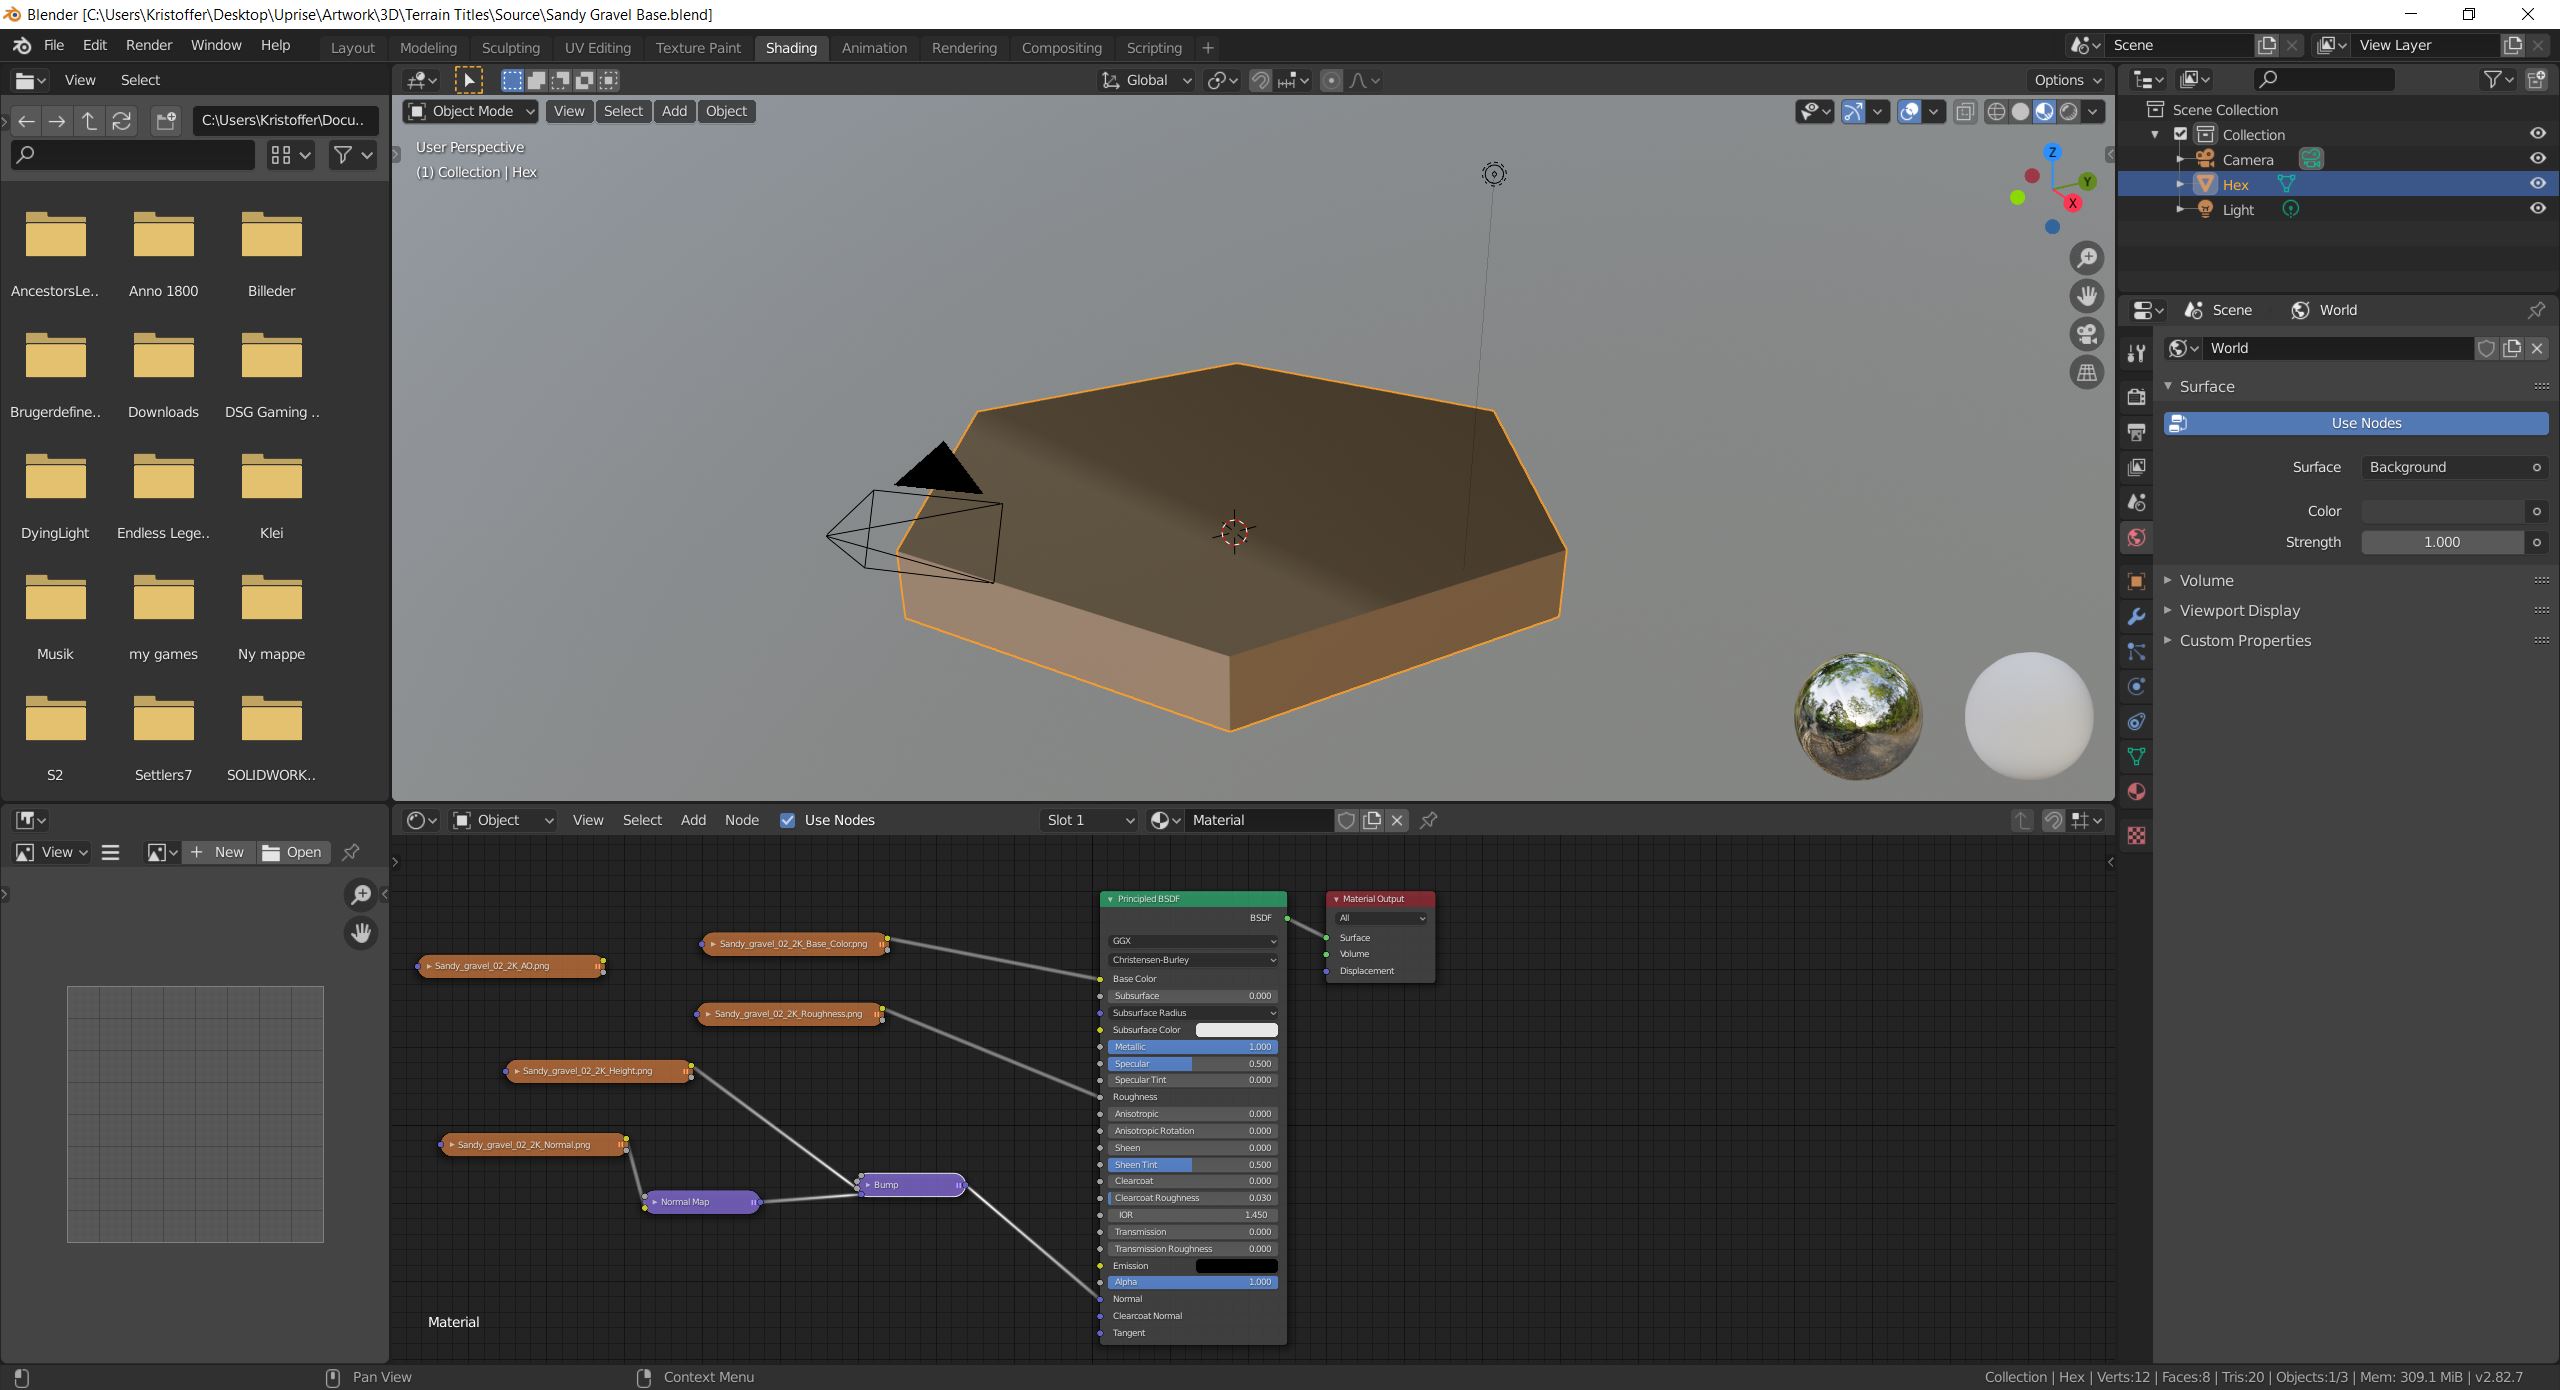Image resolution: width=2560 pixels, height=1390 pixels.
Task: Uncheck Use Nodes in node editor
Action: click(787, 820)
